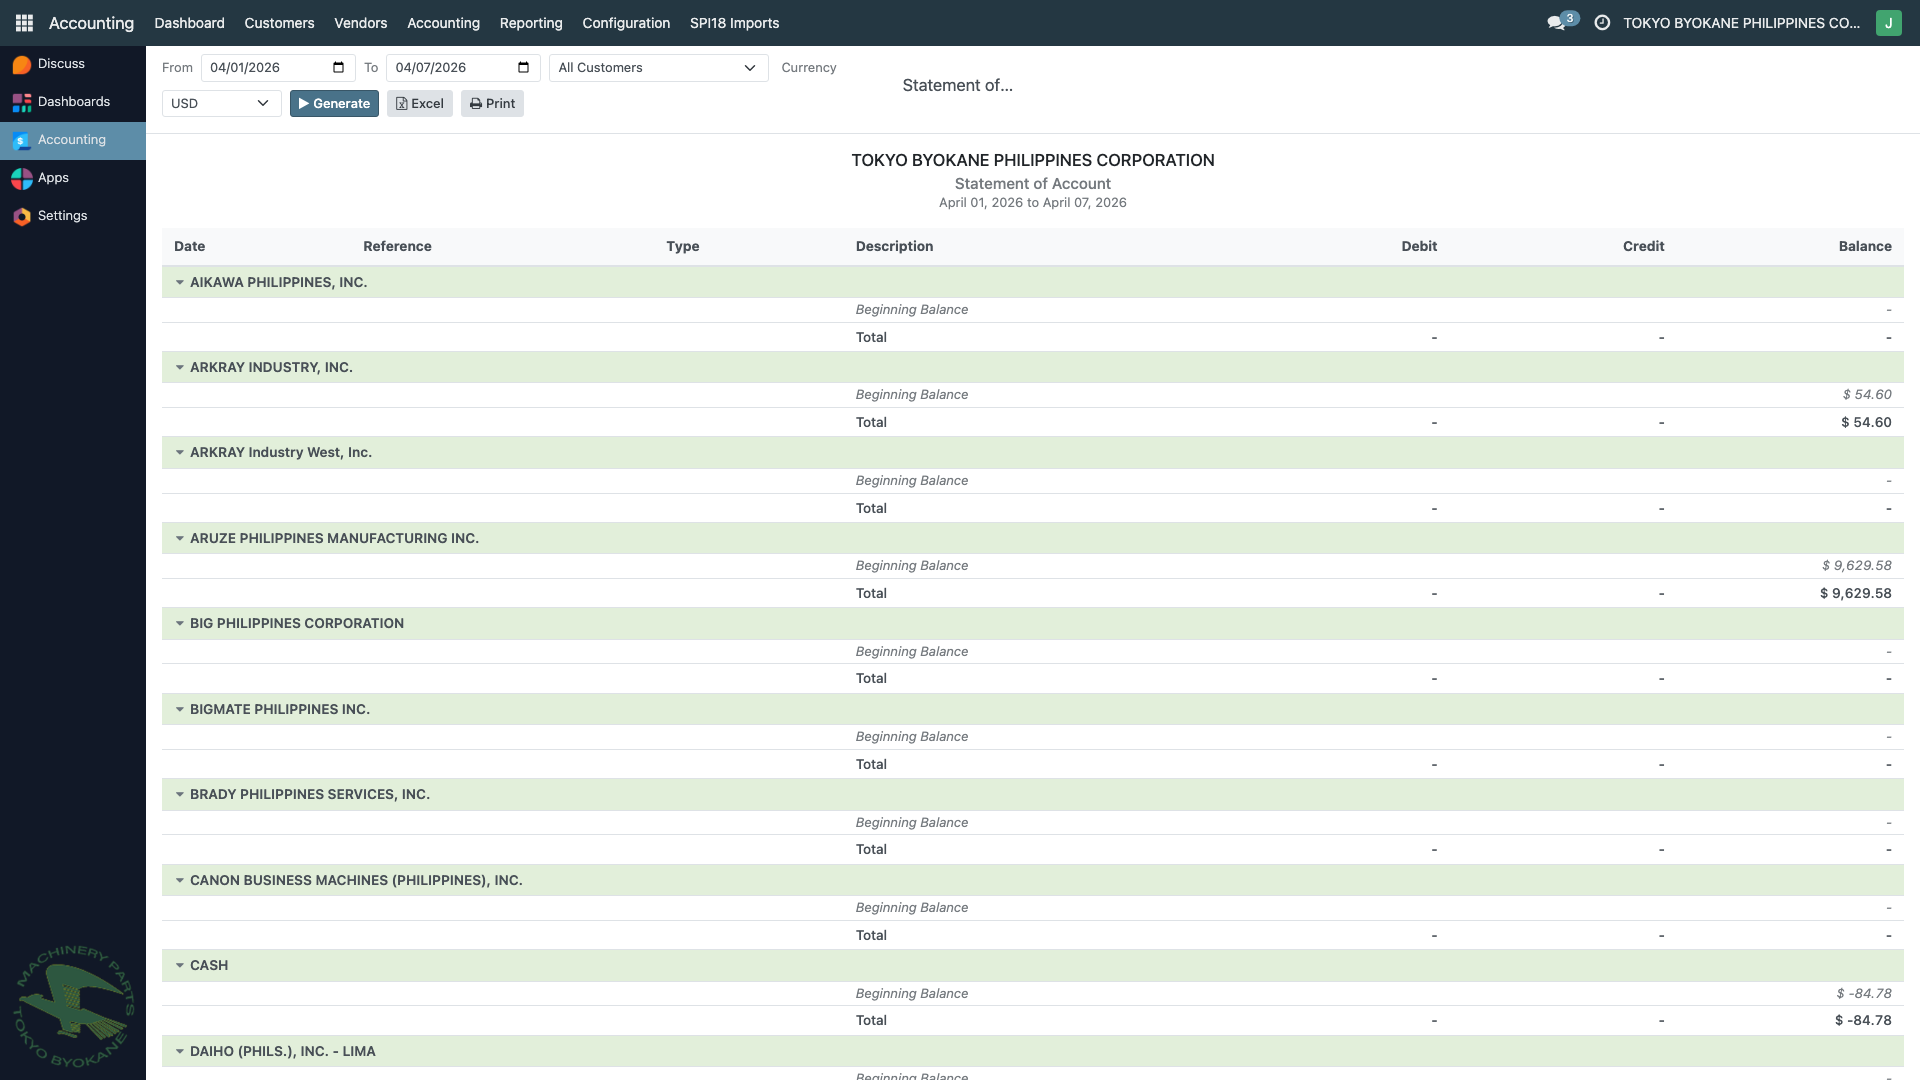Image resolution: width=1920 pixels, height=1080 pixels.
Task: Open the SPI18 Imports menu
Action: coord(734,23)
